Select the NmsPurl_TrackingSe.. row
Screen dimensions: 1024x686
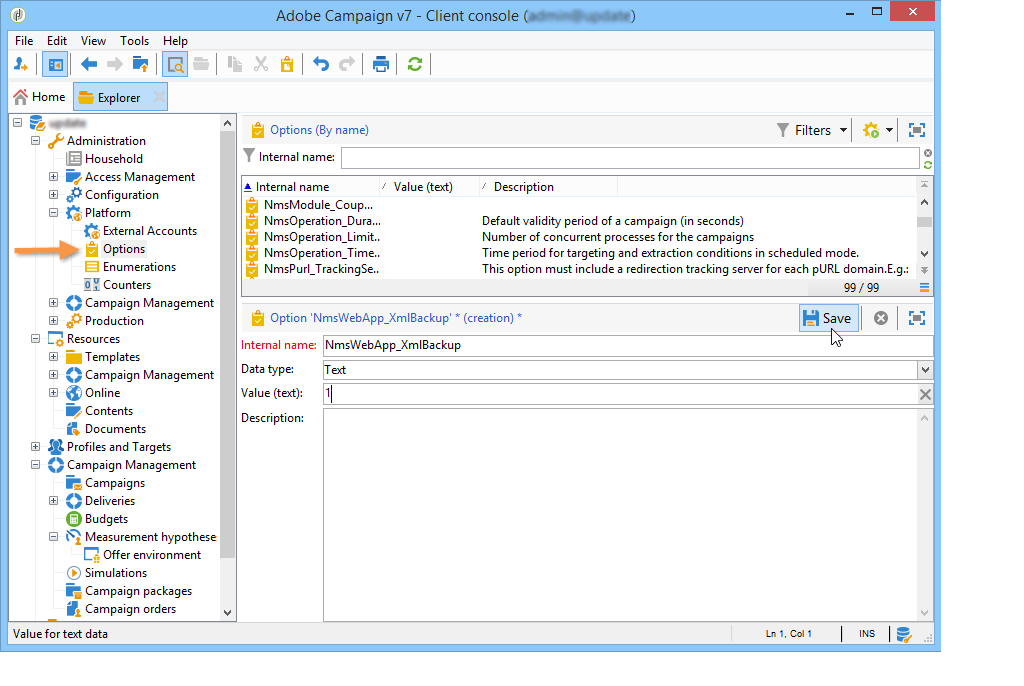pyautogui.click(x=580, y=269)
